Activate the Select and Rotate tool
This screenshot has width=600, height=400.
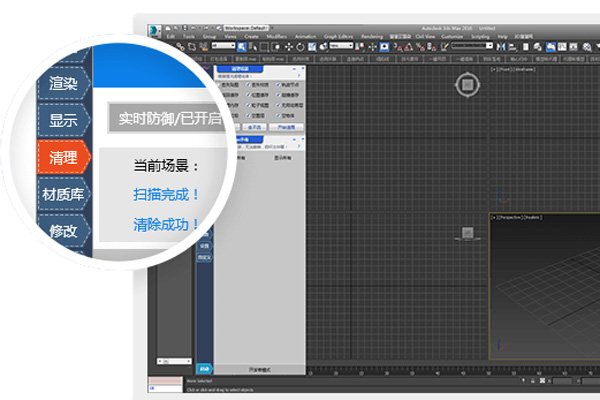click(300, 46)
